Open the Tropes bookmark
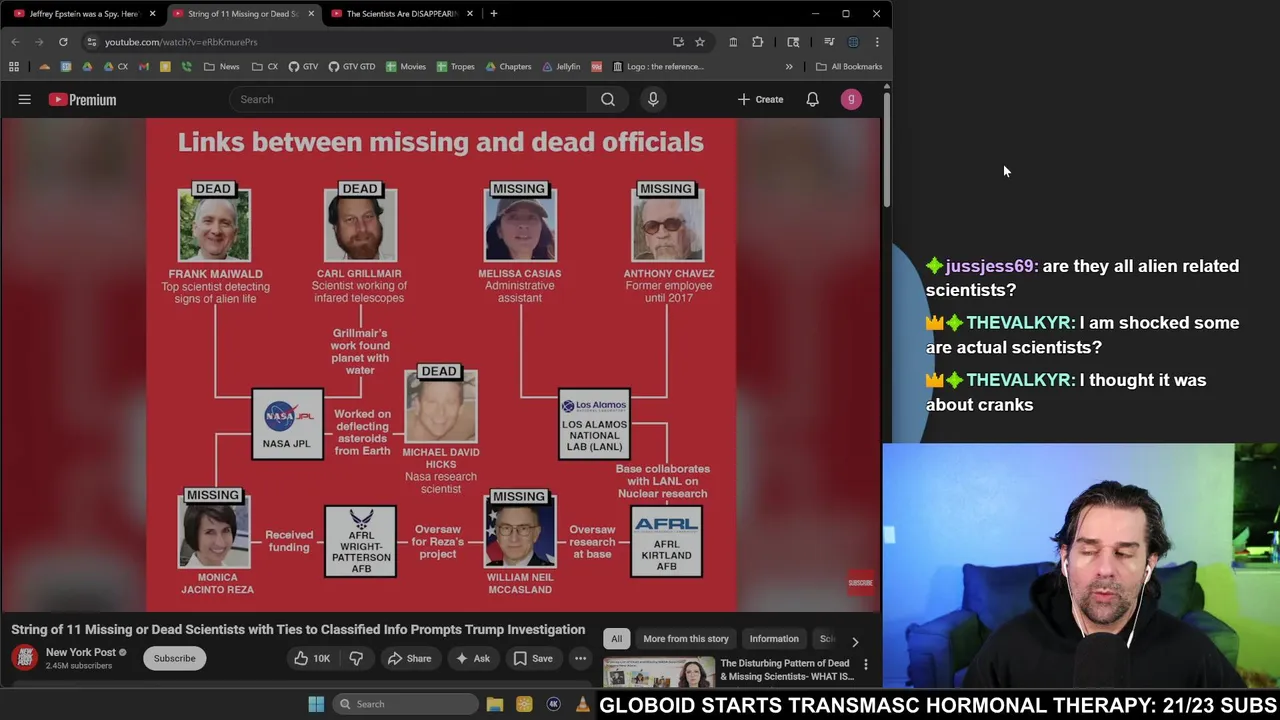The height and width of the screenshot is (720, 1280). (x=455, y=67)
